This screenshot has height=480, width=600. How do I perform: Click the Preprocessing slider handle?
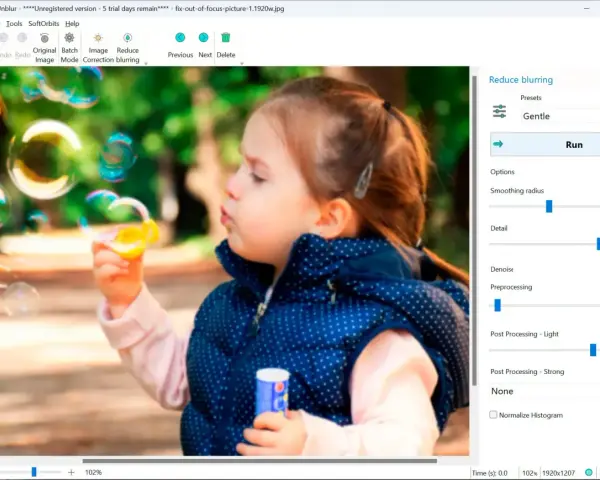click(497, 305)
